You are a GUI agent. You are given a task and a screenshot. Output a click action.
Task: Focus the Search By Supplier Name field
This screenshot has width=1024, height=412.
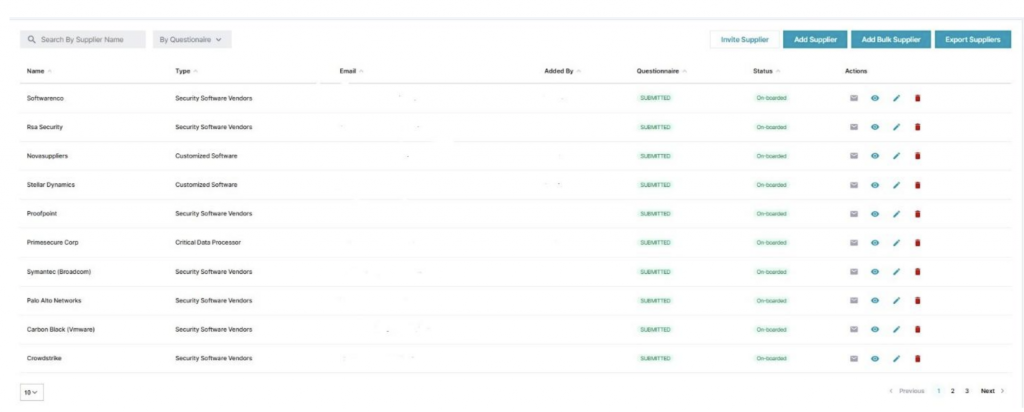tap(83, 40)
